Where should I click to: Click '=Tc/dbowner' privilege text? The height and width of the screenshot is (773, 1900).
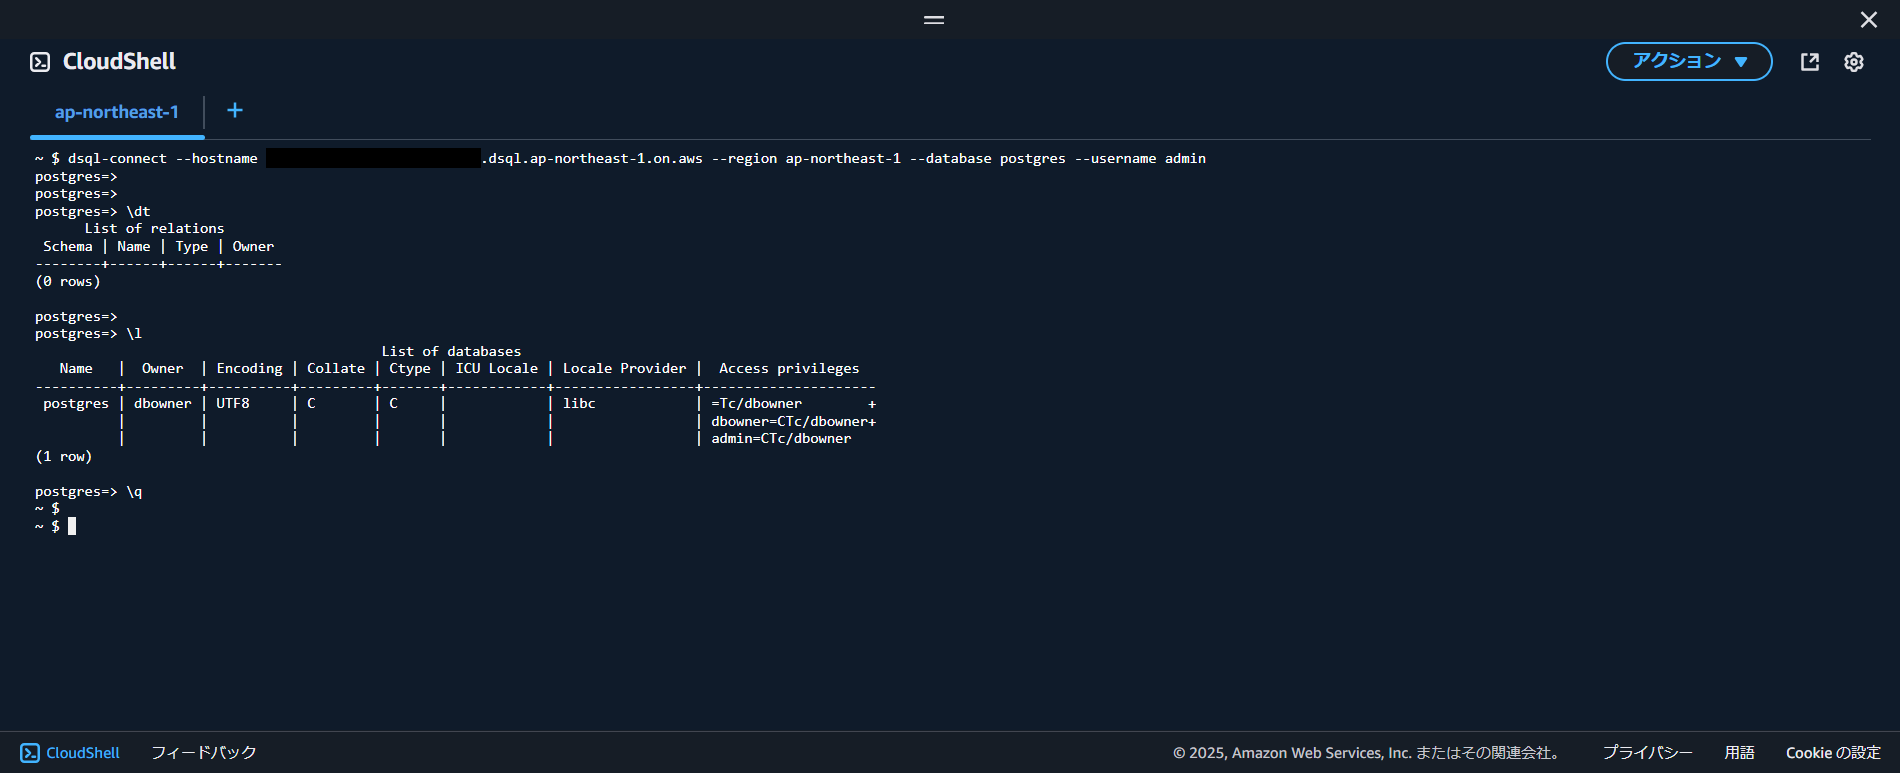click(756, 403)
